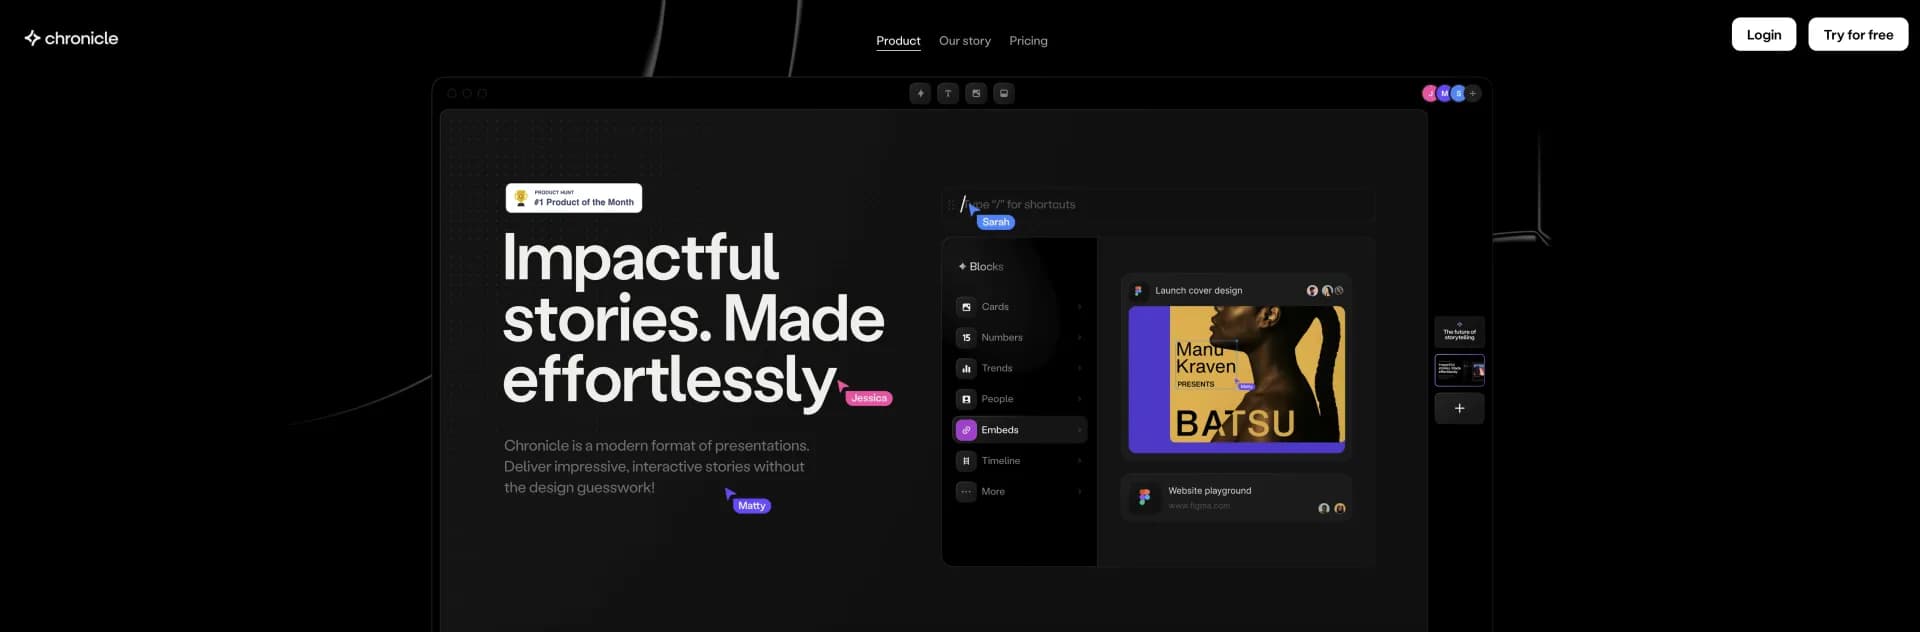
Task: Expand the Numbers submenu arrow
Action: pyautogui.click(x=1080, y=338)
